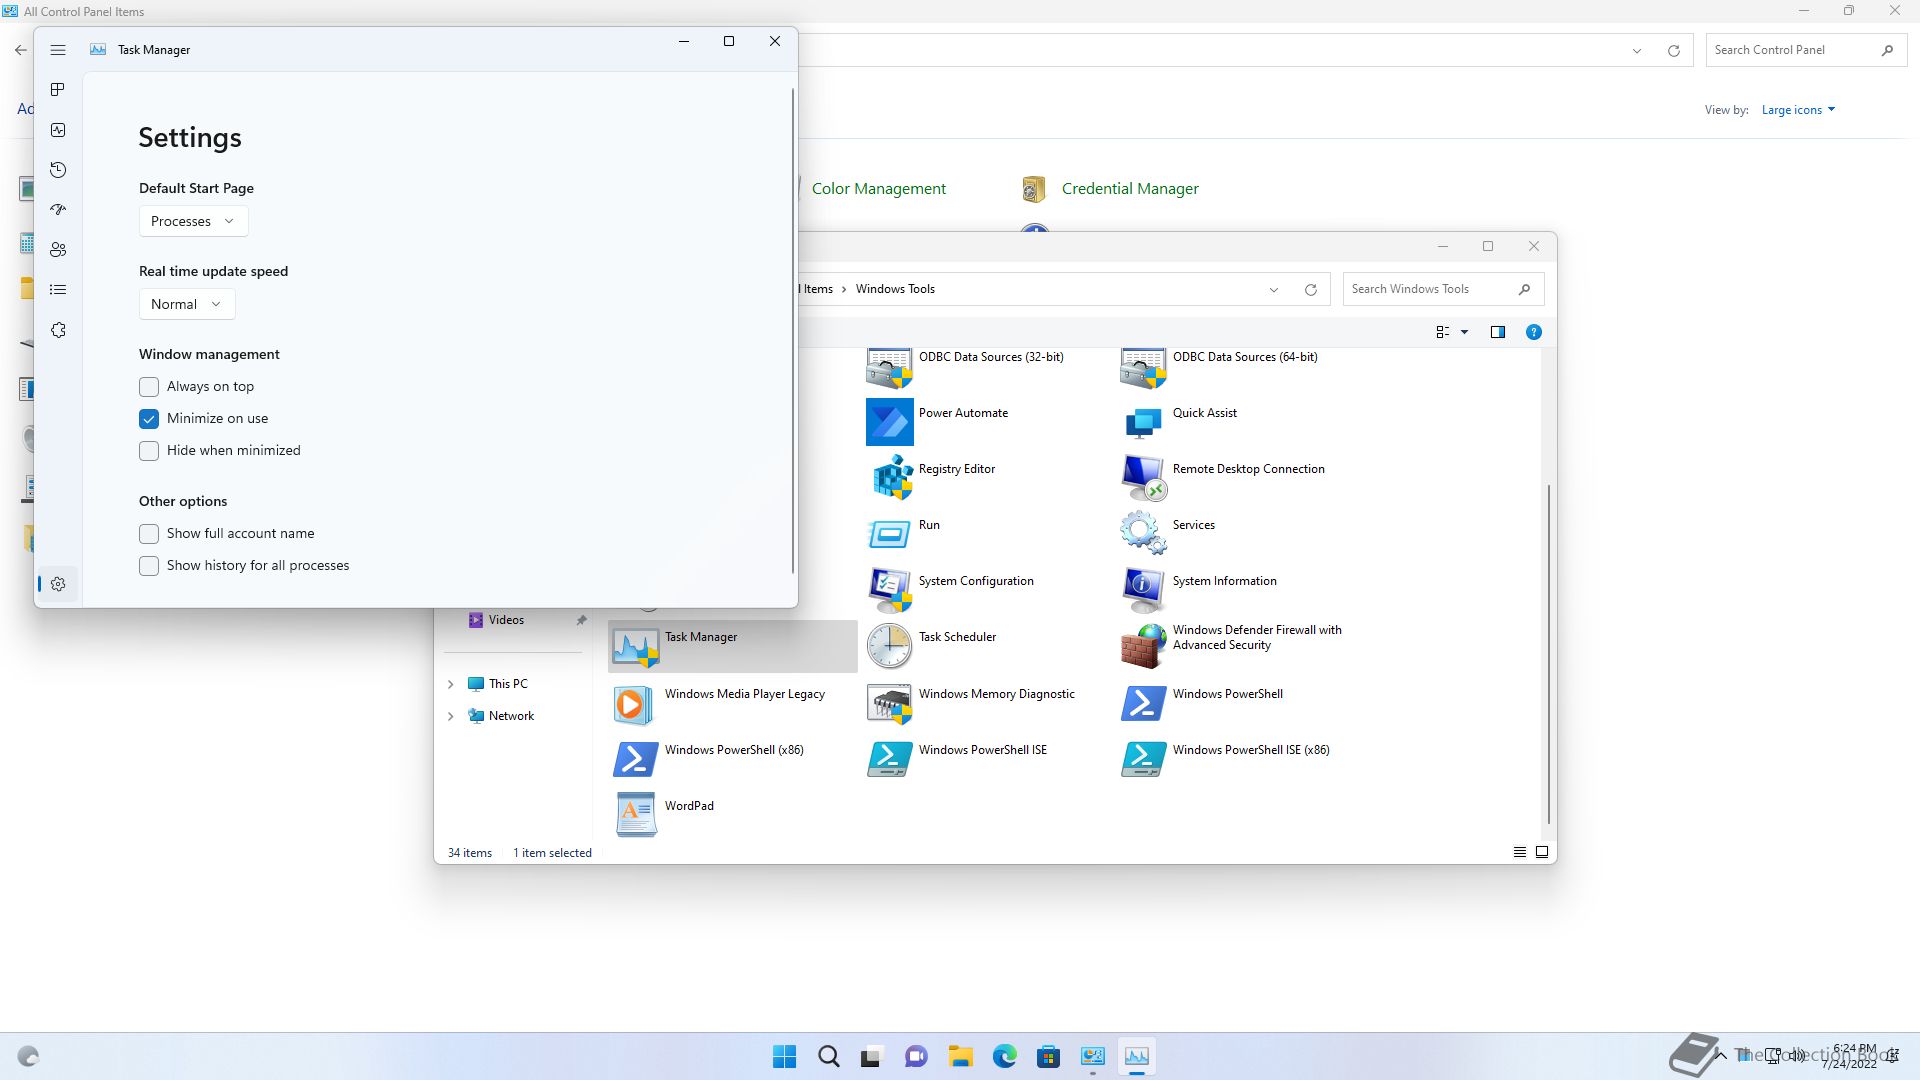Select Videos in navigation pane
This screenshot has height=1080, width=1920.
(x=507, y=620)
